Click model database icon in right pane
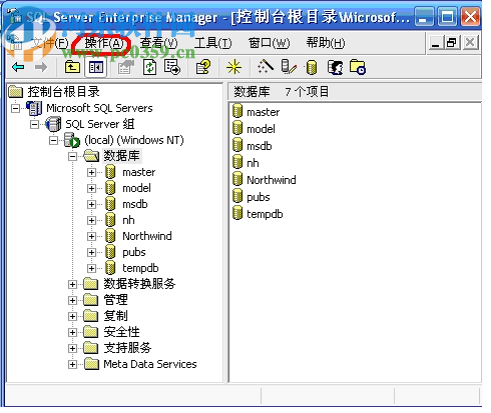Image resolution: width=491 pixels, height=413 pixels. pyautogui.click(x=237, y=128)
